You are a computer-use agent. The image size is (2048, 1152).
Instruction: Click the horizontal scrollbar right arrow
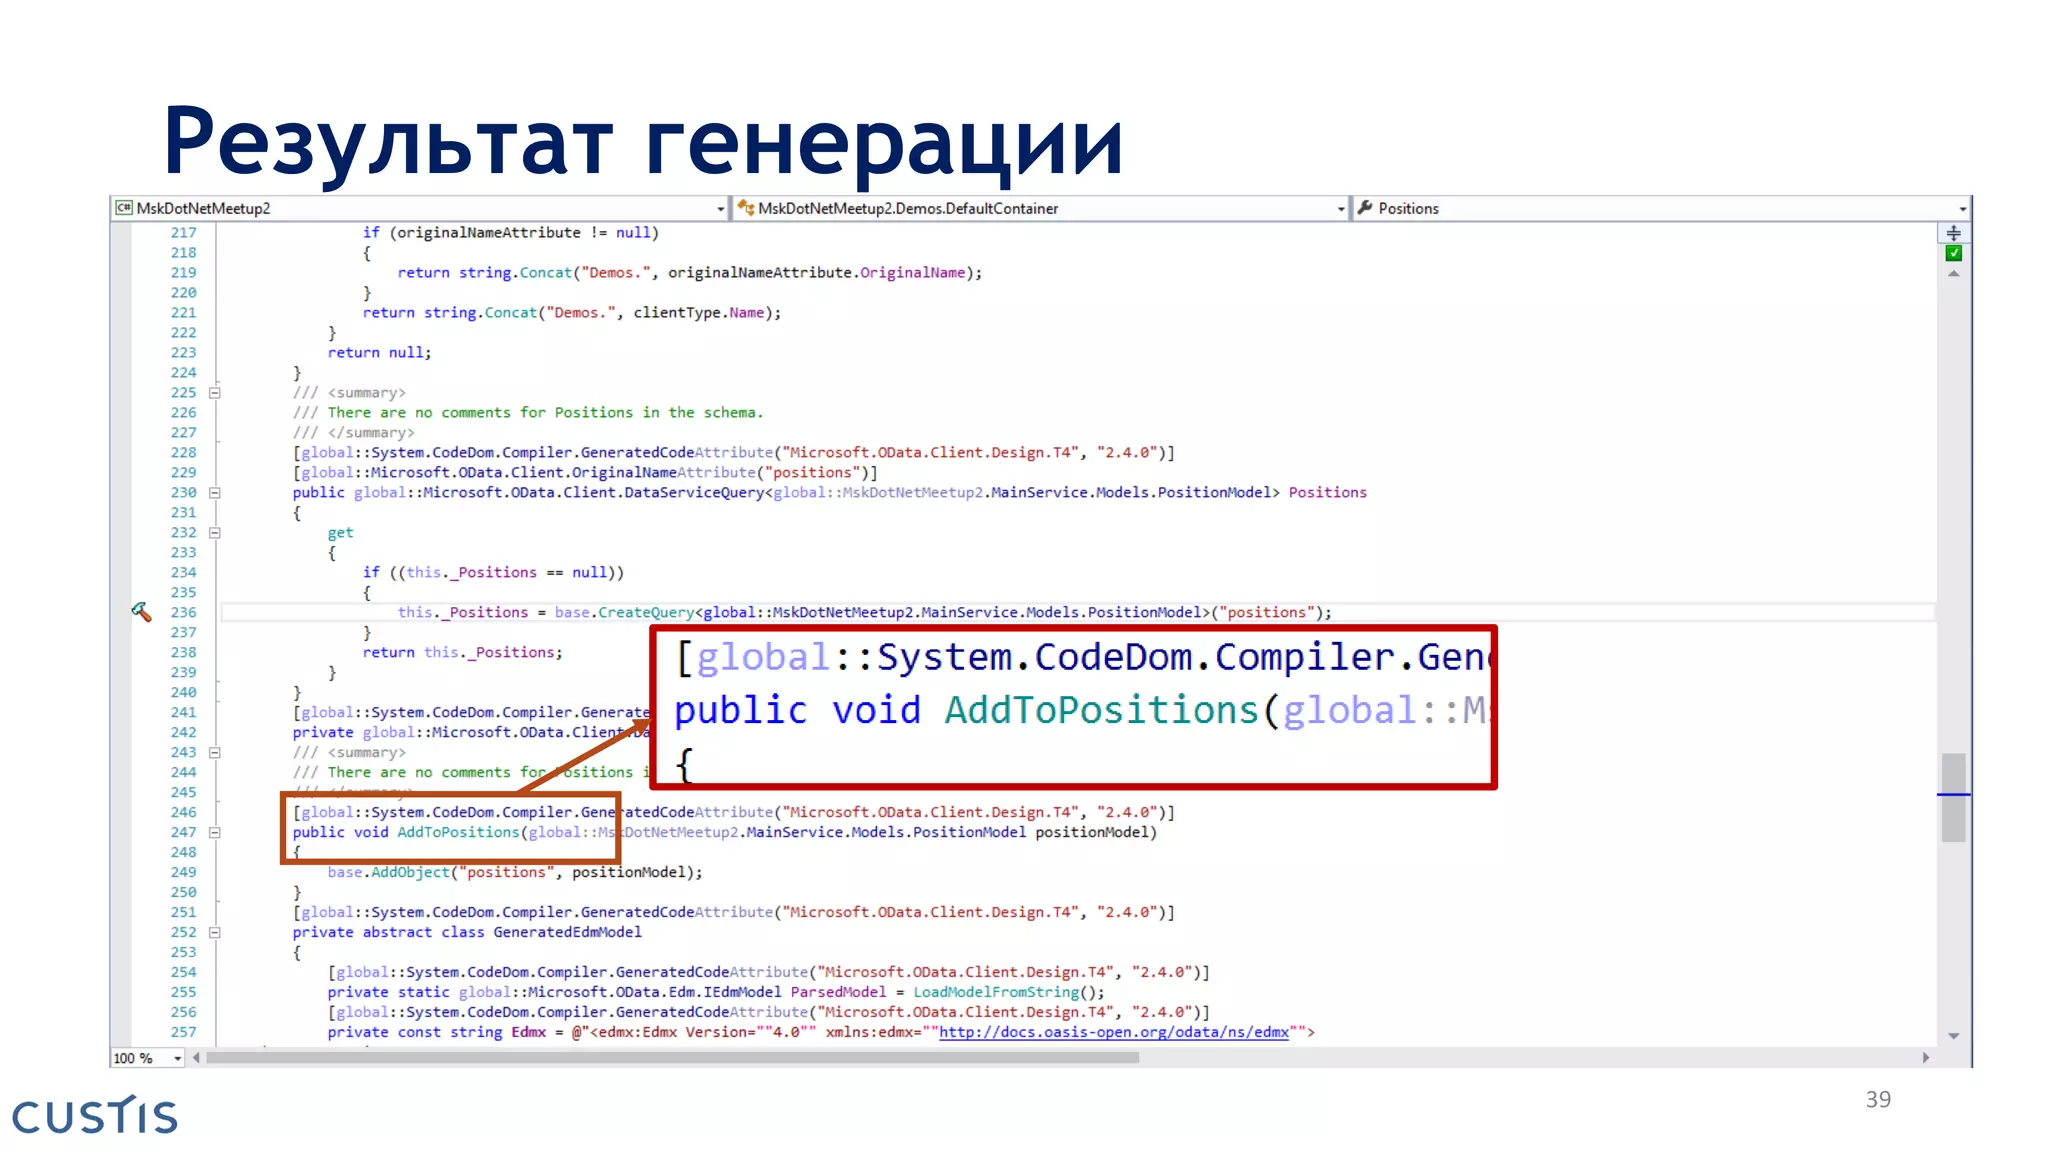(1926, 1058)
